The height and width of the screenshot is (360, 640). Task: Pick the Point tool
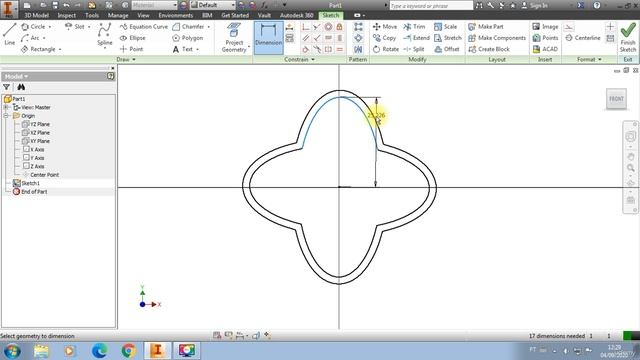point(131,49)
